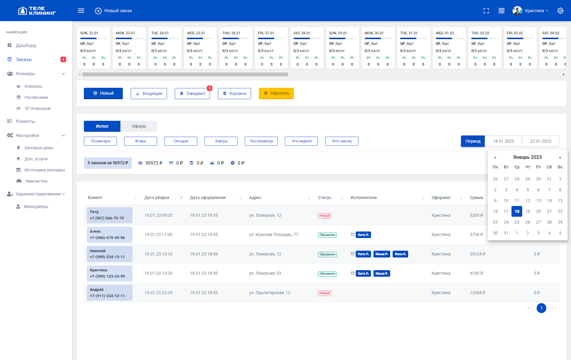Click the start date field 18.01.2023
Screen dimensions: 571x360
503,141
